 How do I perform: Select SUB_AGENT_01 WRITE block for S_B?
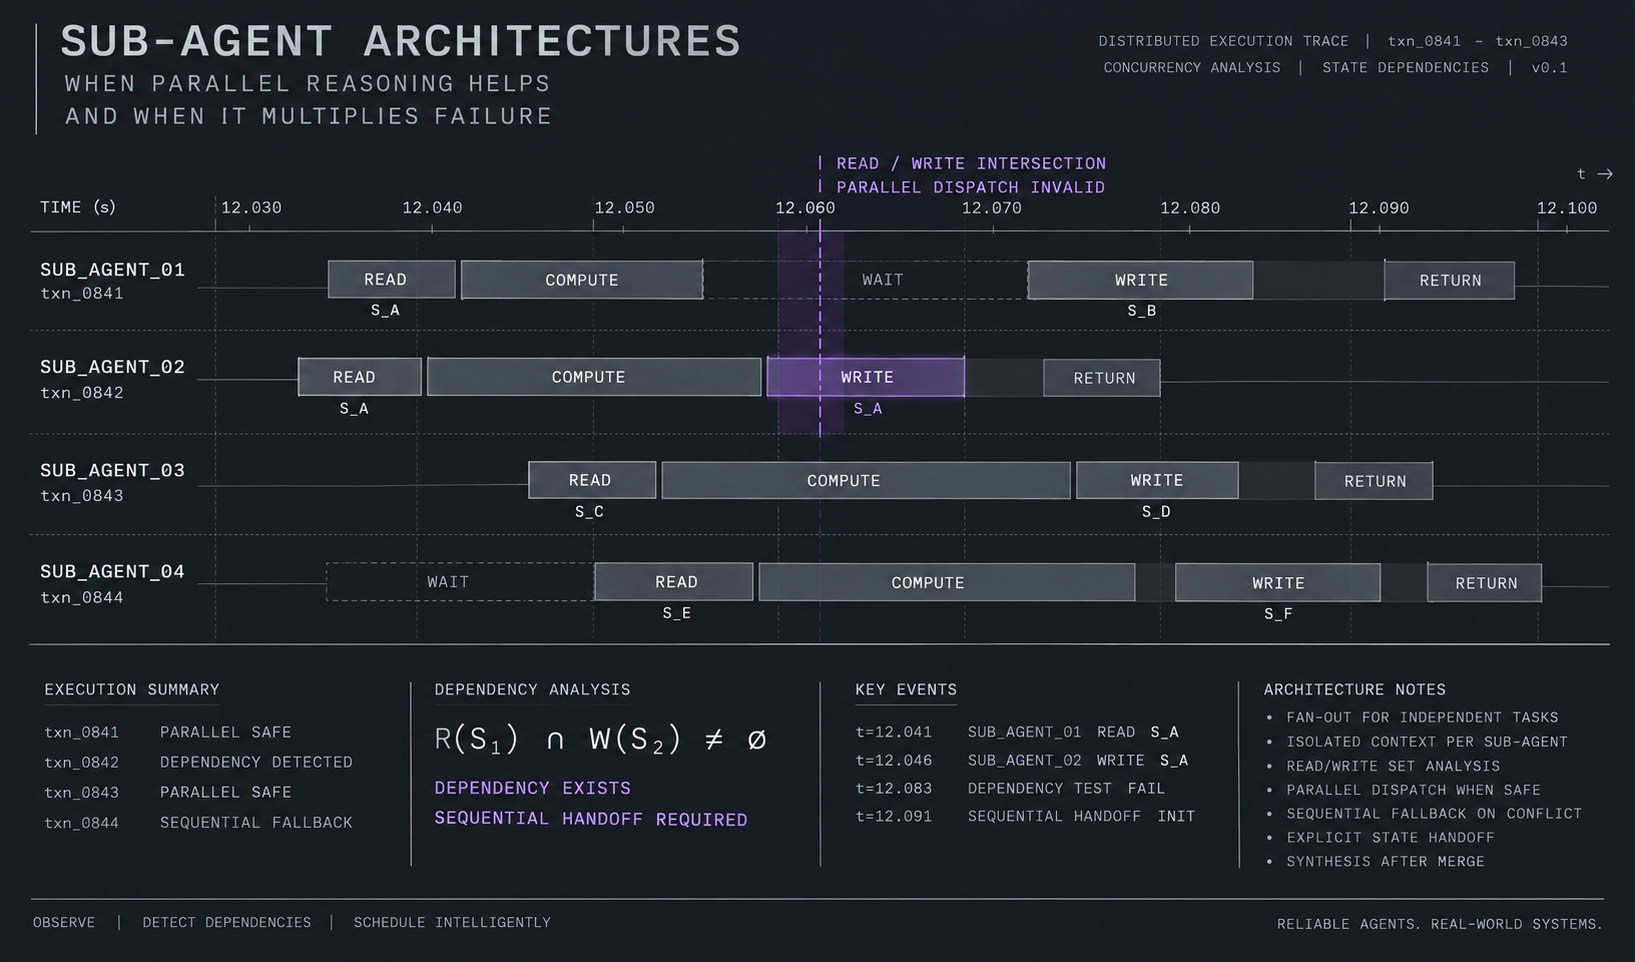(x=1140, y=280)
